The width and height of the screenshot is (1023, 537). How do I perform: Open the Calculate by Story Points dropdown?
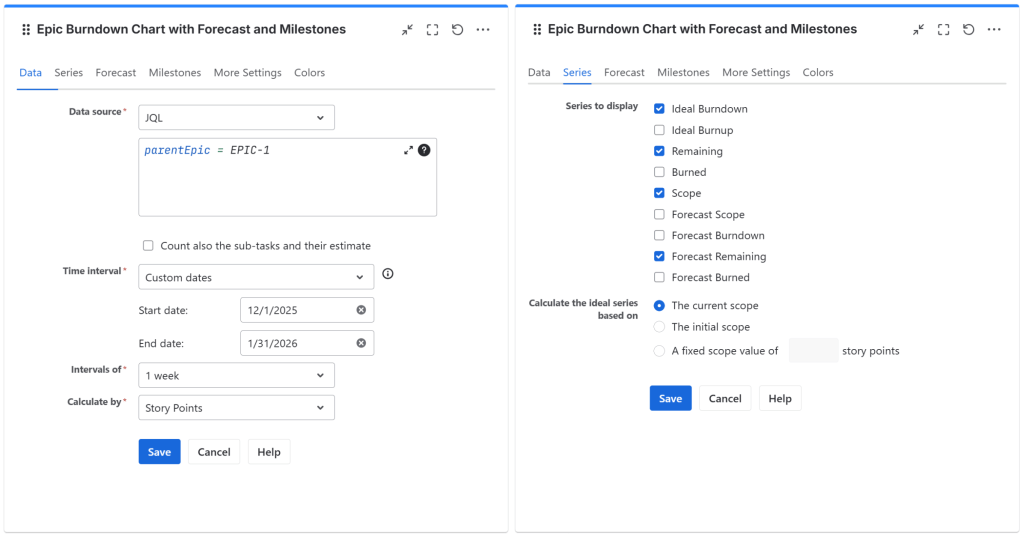coord(236,408)
